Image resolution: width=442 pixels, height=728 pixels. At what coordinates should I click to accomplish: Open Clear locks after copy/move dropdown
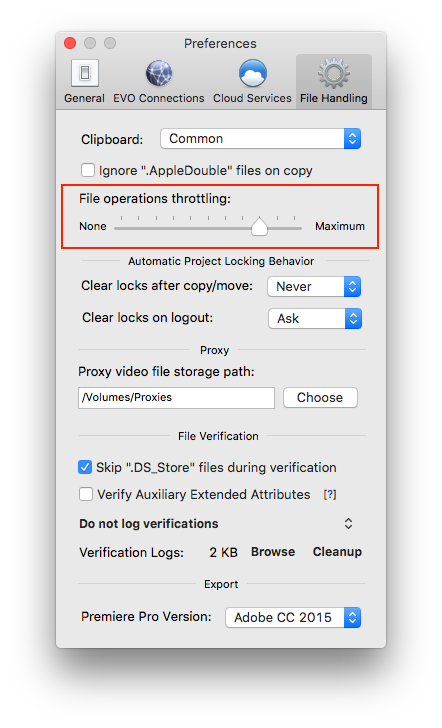pyautogui.click(x=314, y=286)
